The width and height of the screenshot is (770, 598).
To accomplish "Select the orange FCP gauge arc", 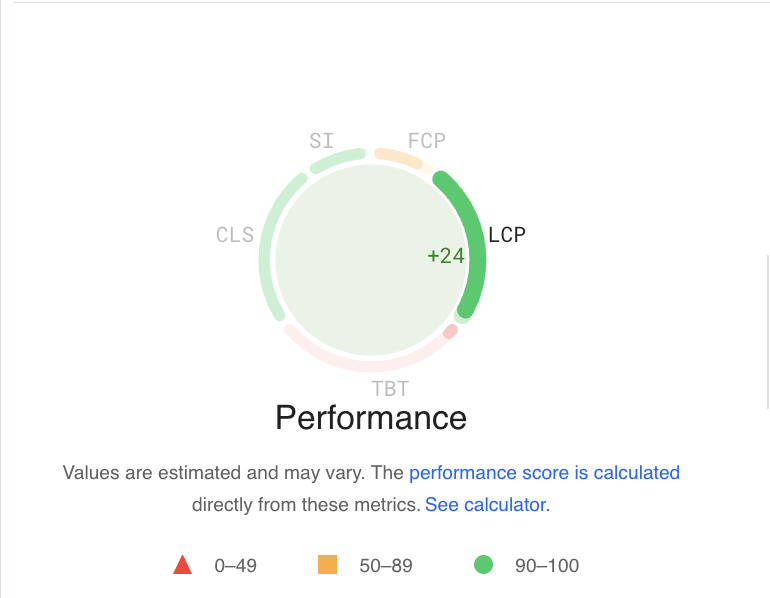I will [398, 157].
